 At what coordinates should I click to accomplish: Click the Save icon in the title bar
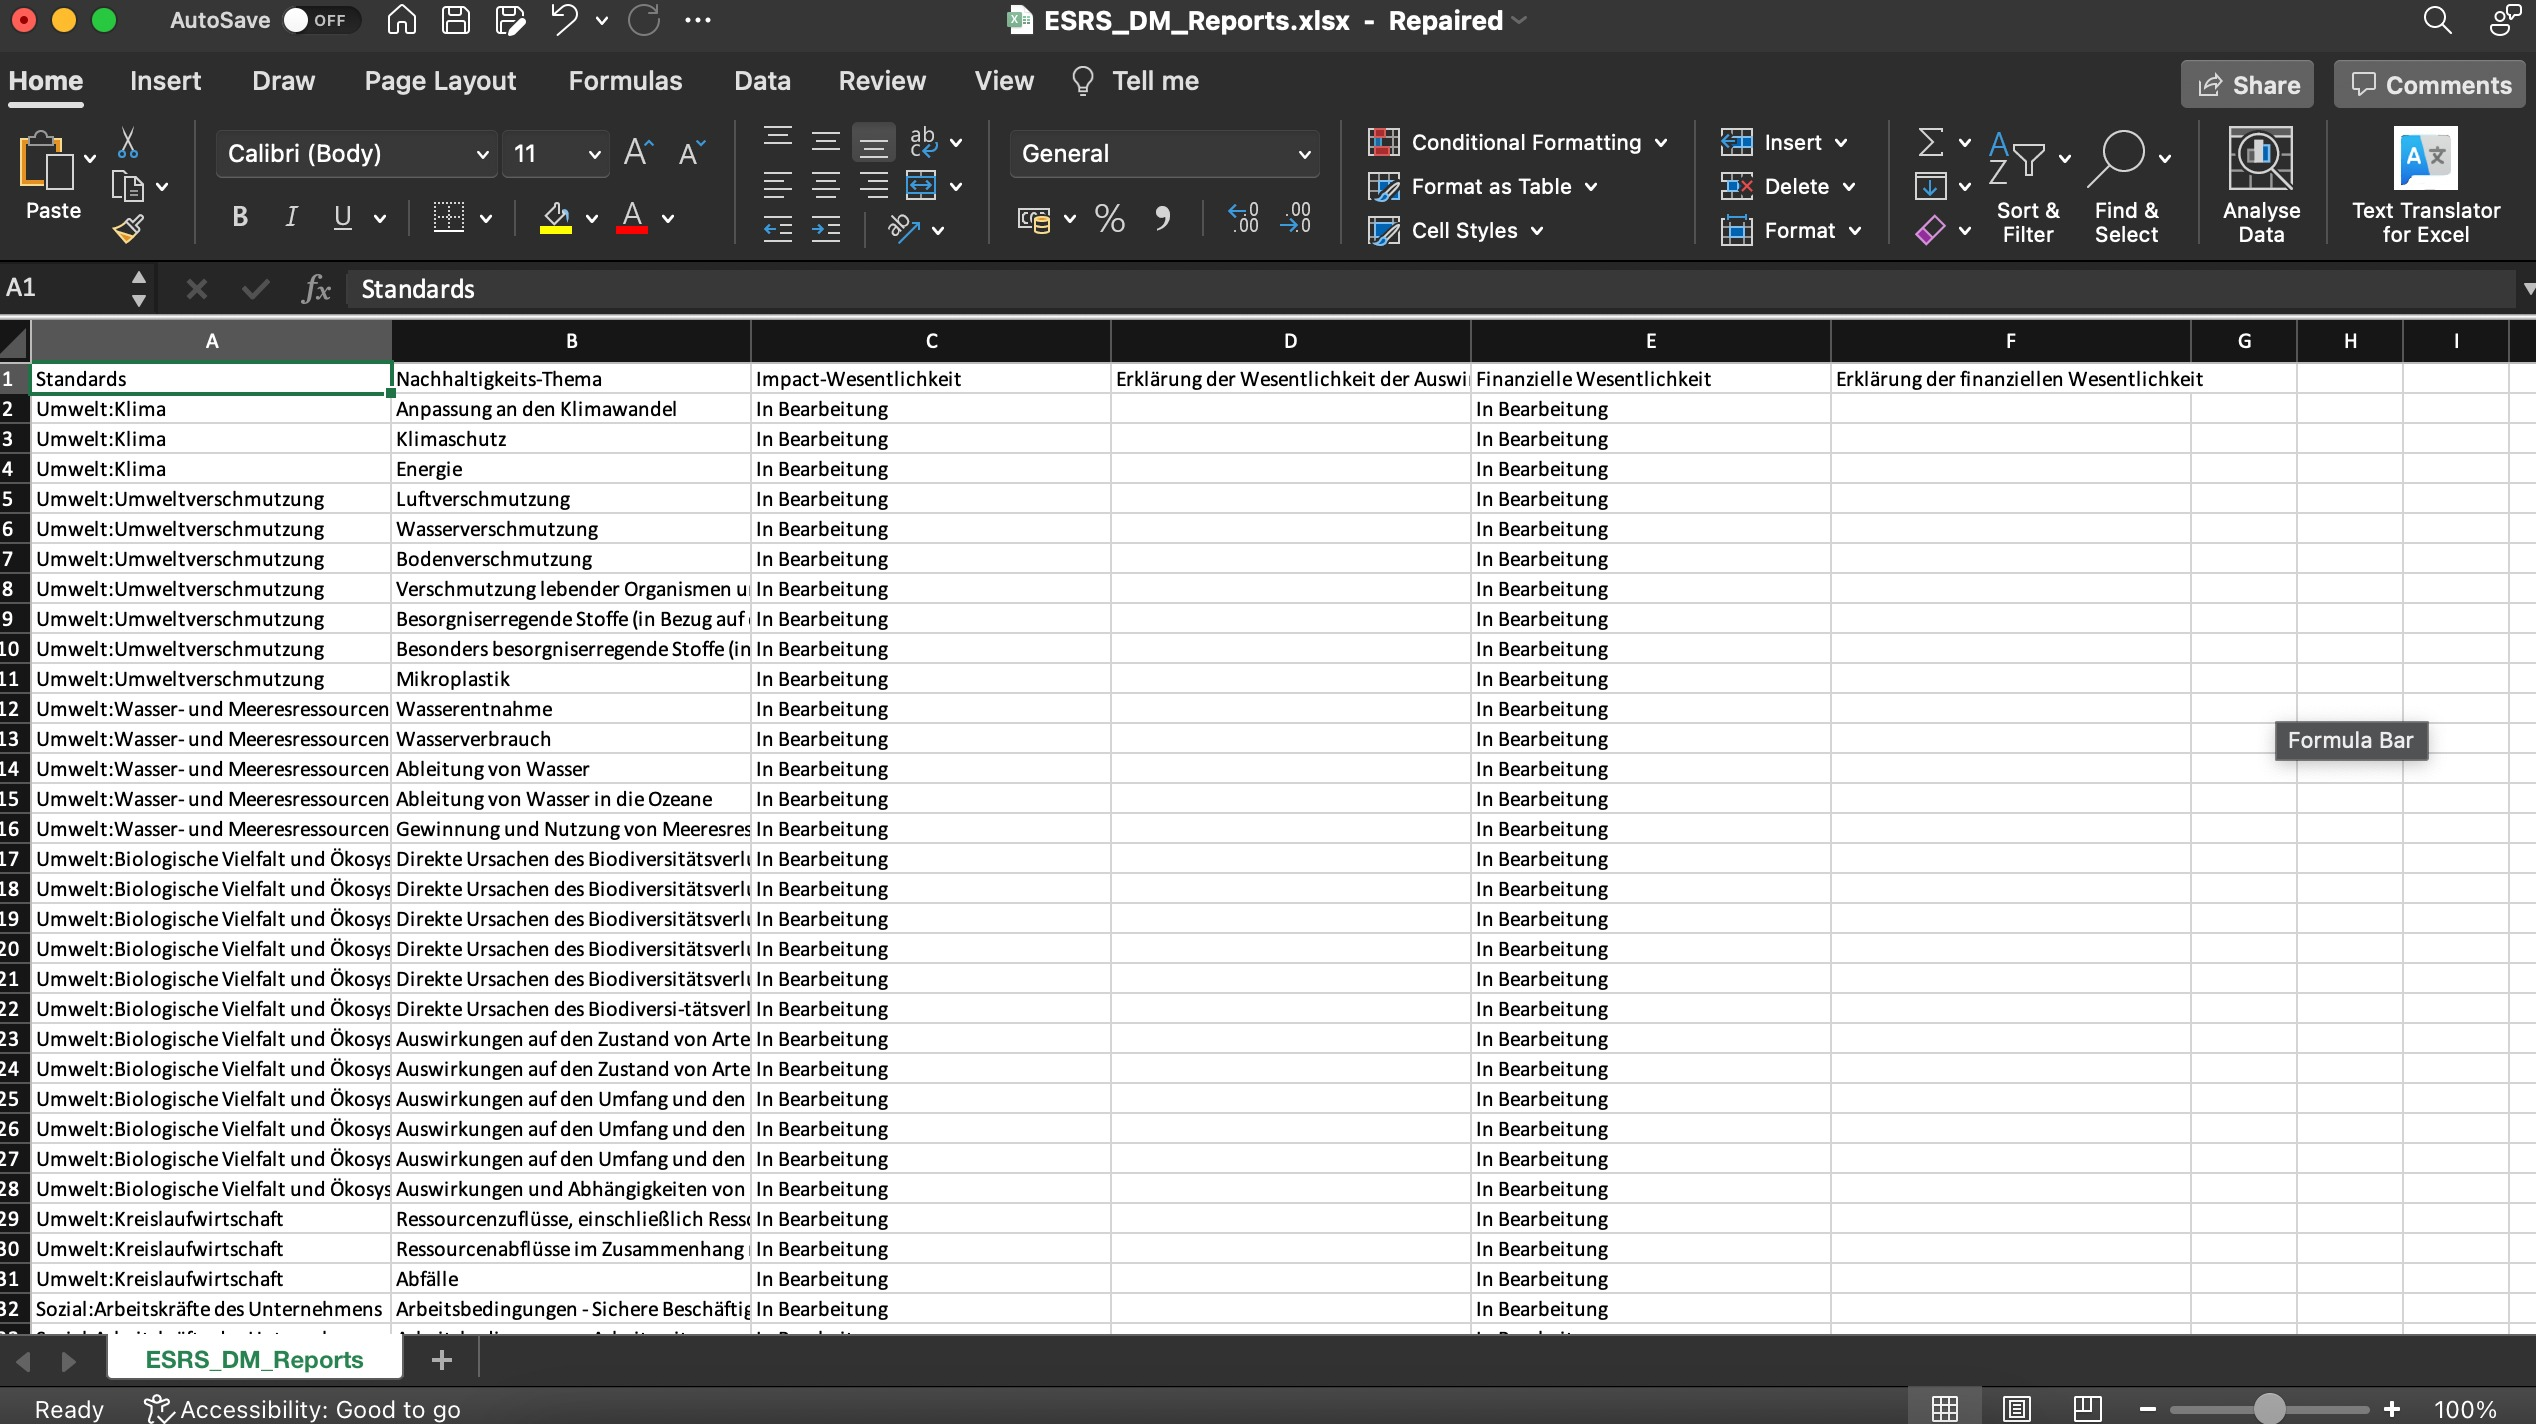pyautogui.click(x=456, y=20)
